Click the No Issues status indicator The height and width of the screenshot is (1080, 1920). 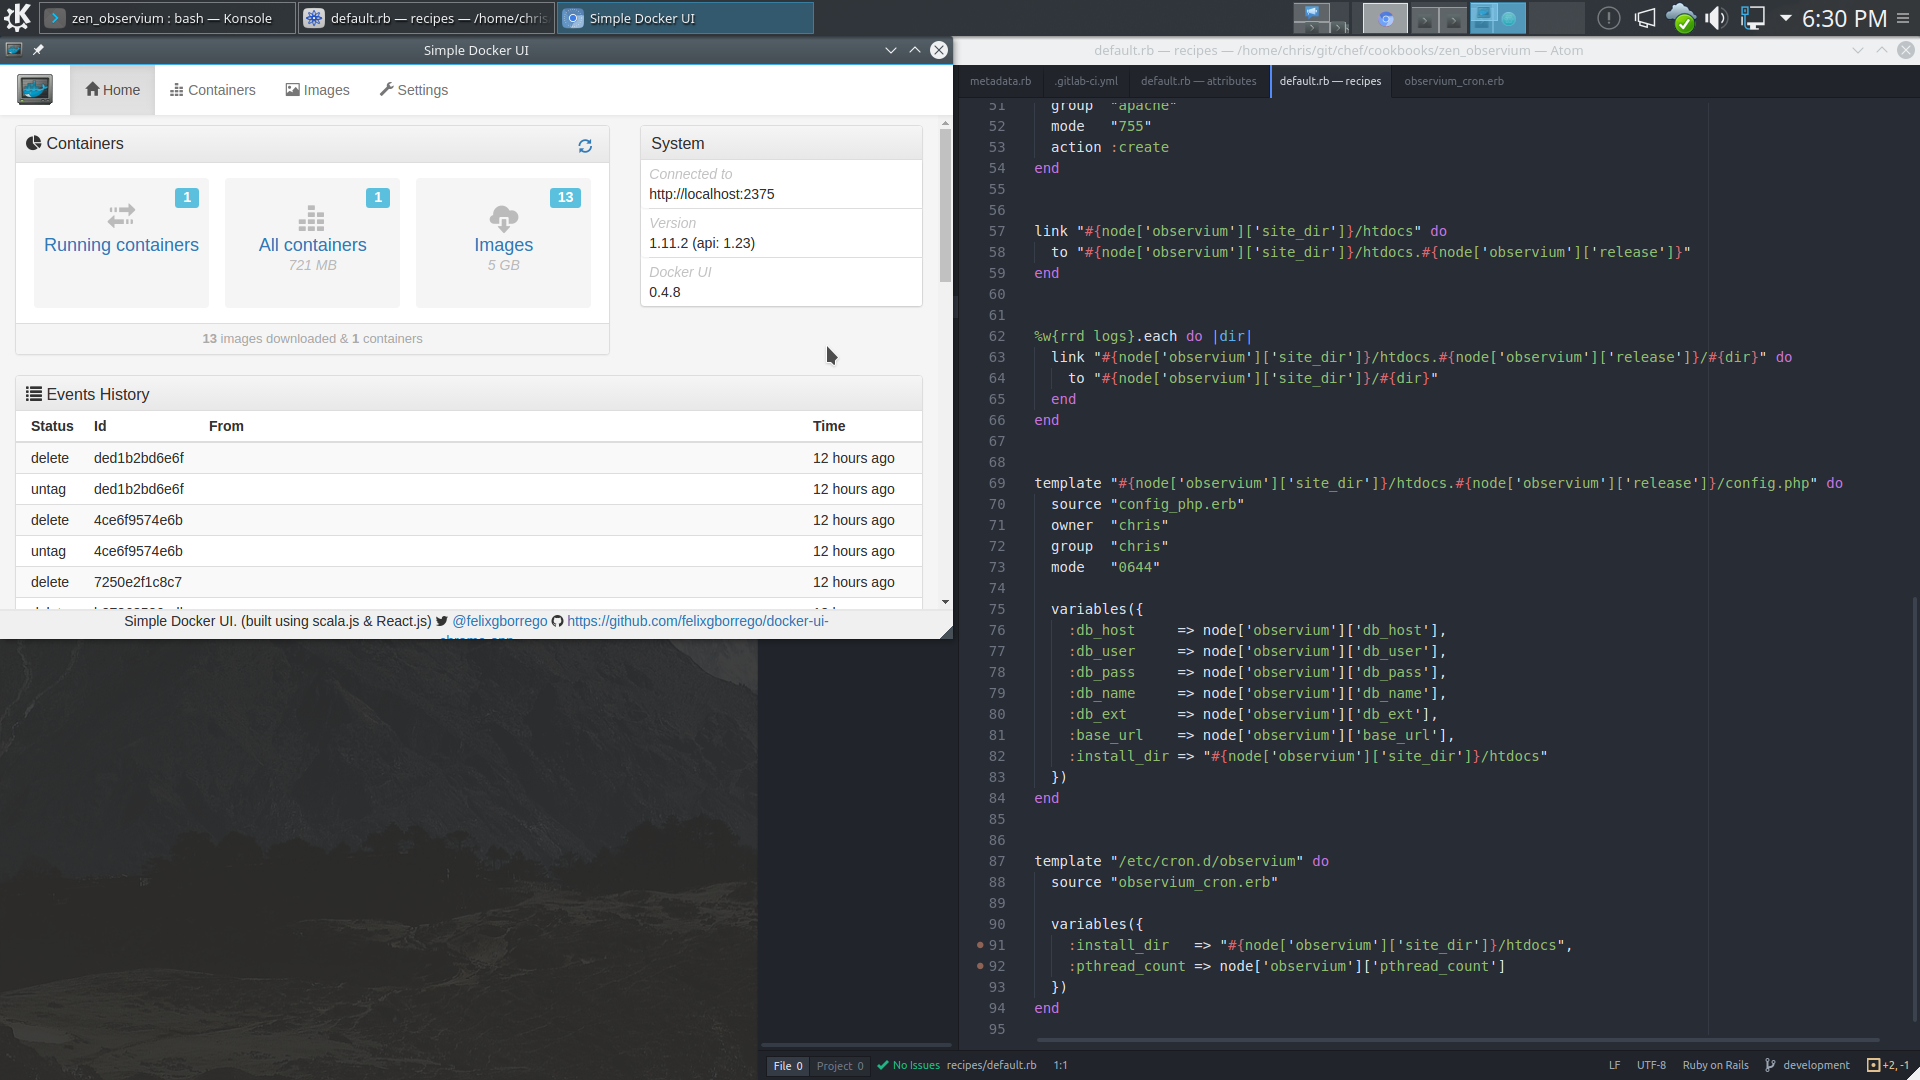point(909,1066)
